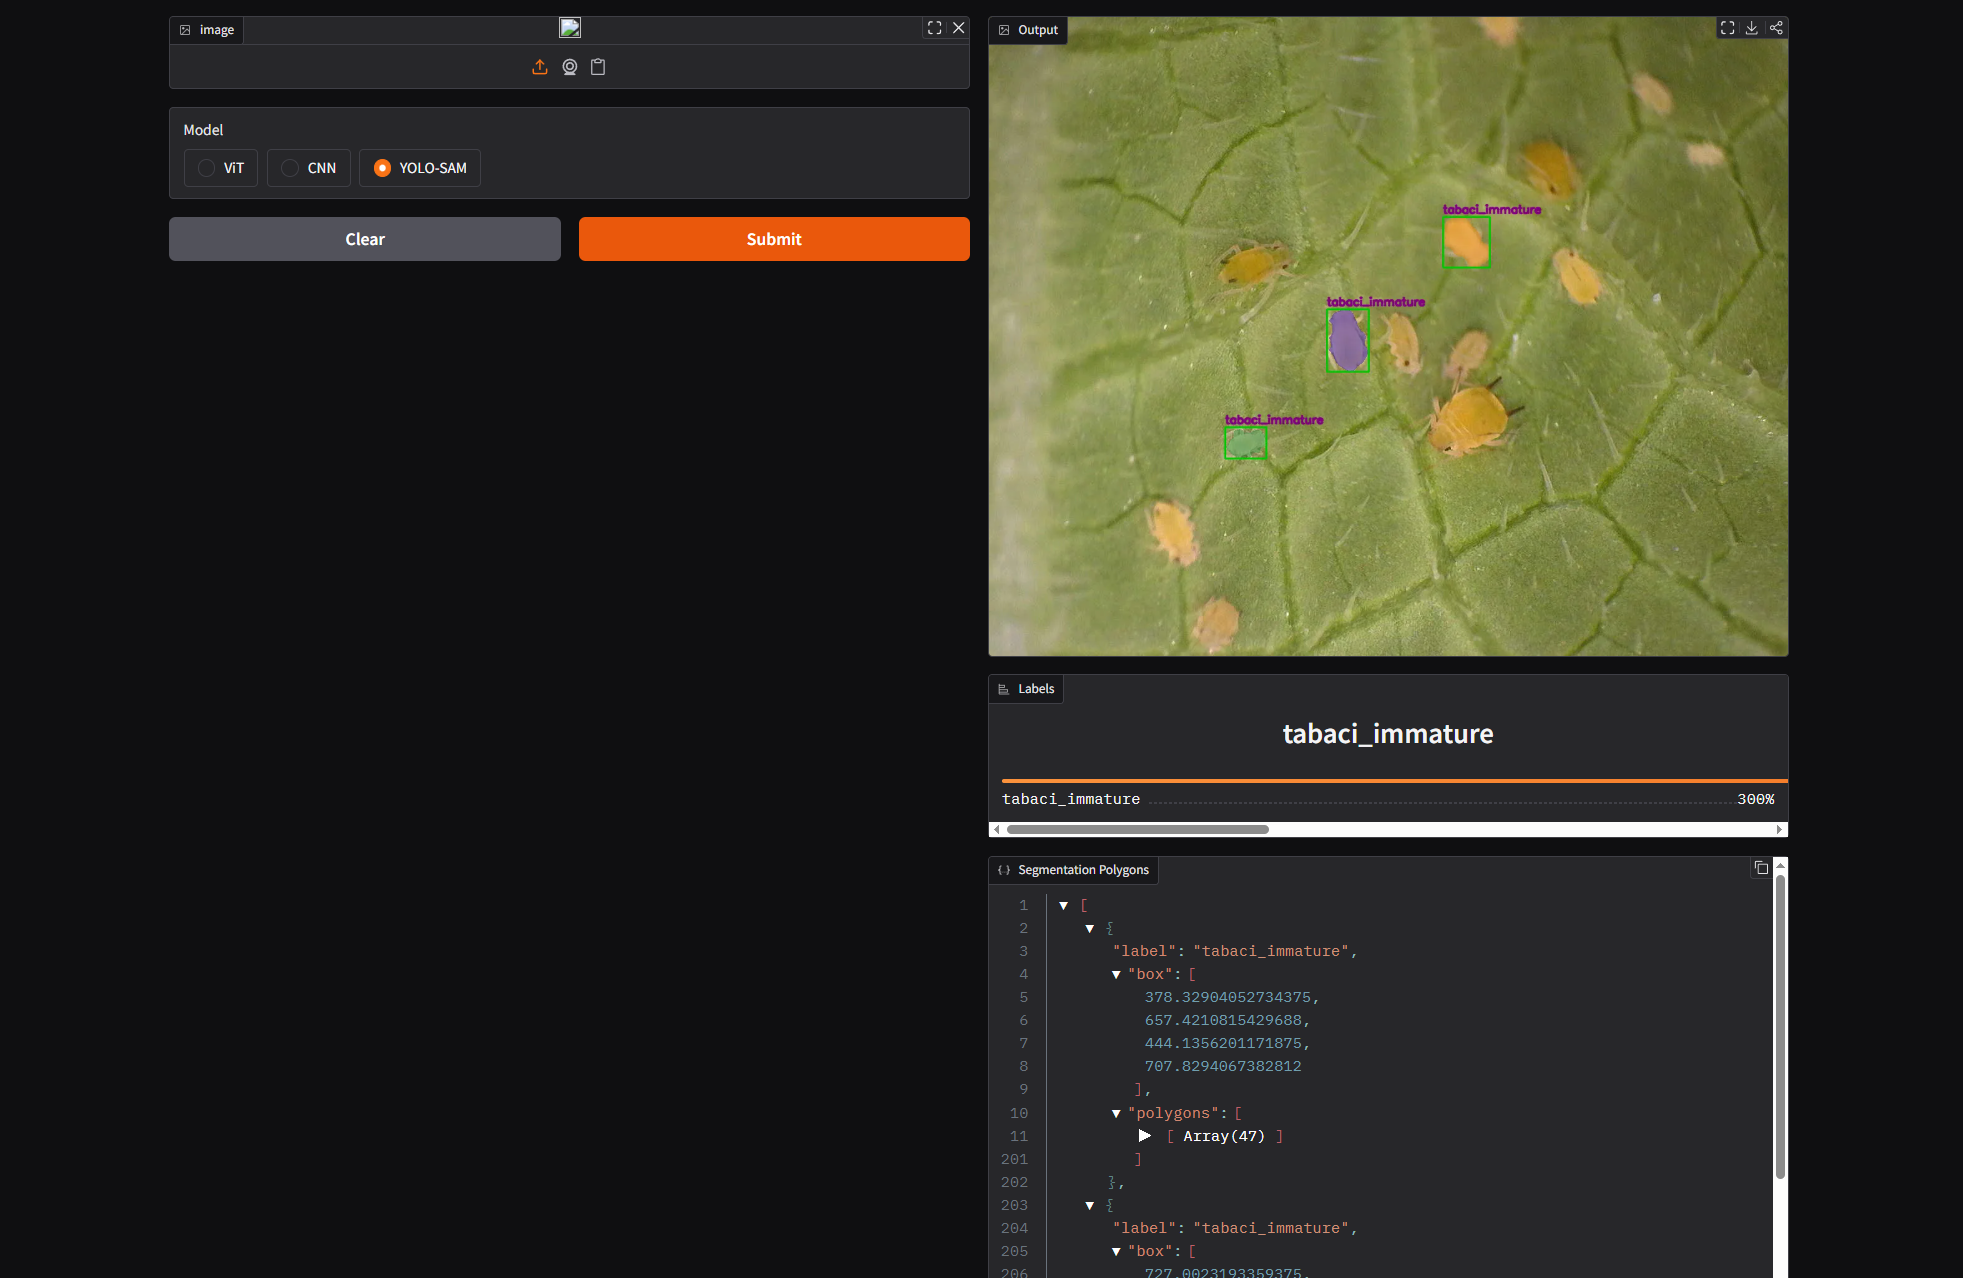The image size is (1963, 1278).
Task: Click the upload image icon
Action: coord(540,67)
